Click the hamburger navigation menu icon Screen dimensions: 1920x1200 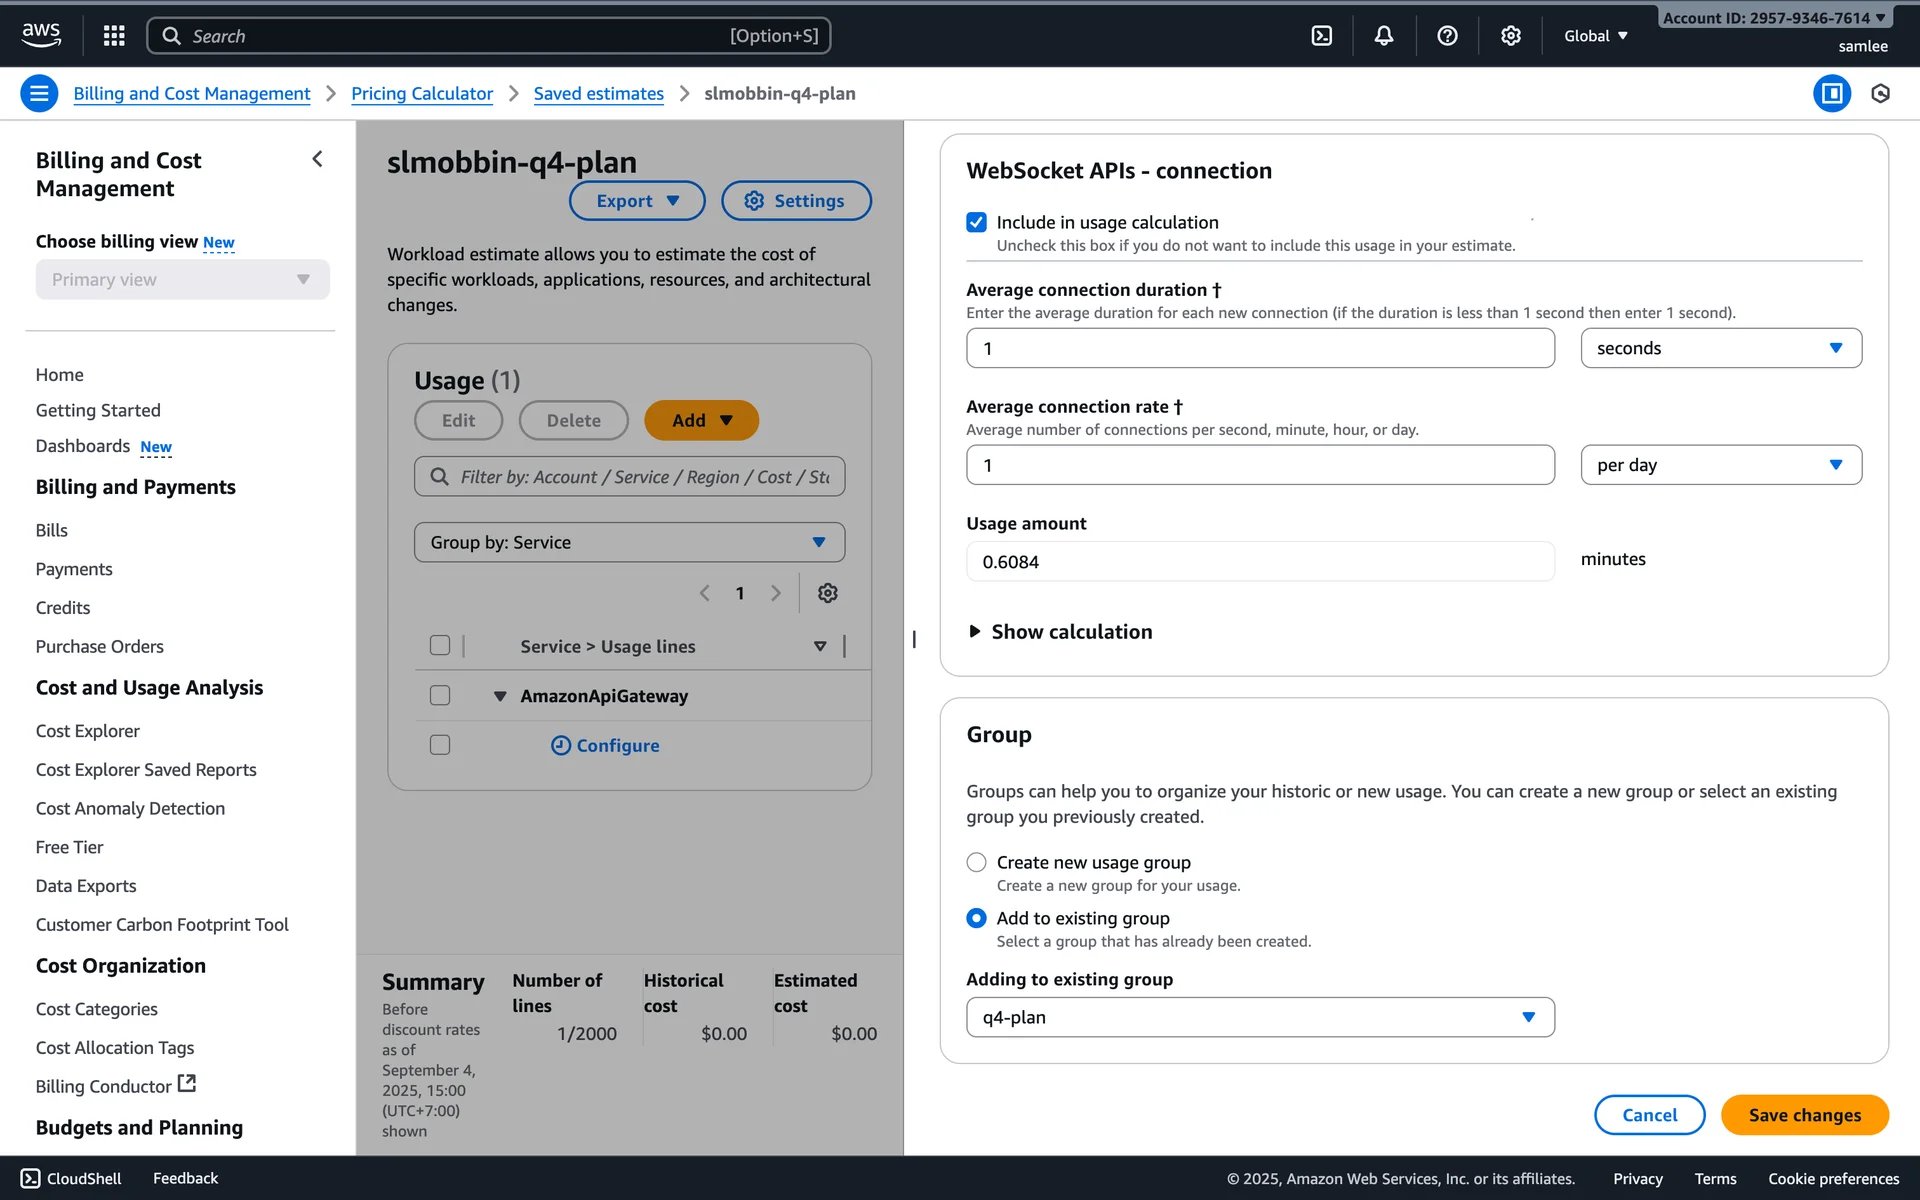39,94
